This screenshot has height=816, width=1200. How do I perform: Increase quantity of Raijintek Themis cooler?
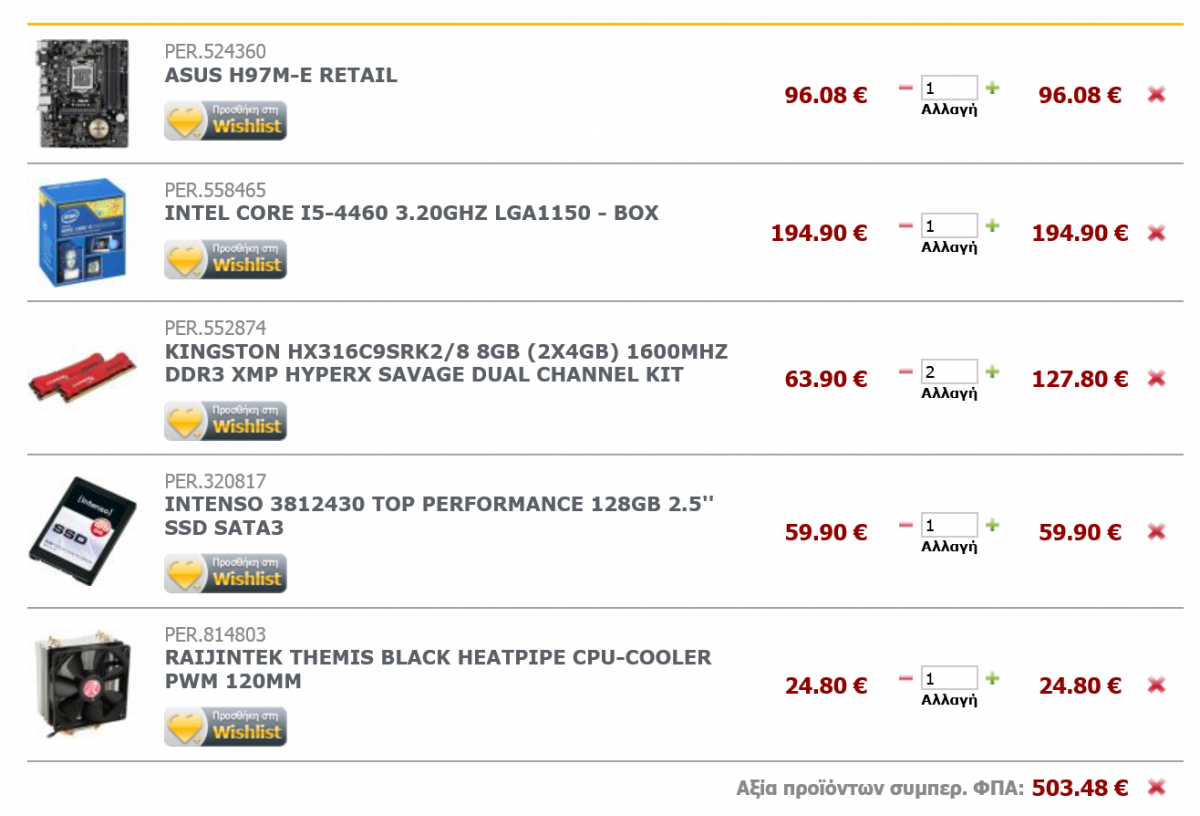992,678
